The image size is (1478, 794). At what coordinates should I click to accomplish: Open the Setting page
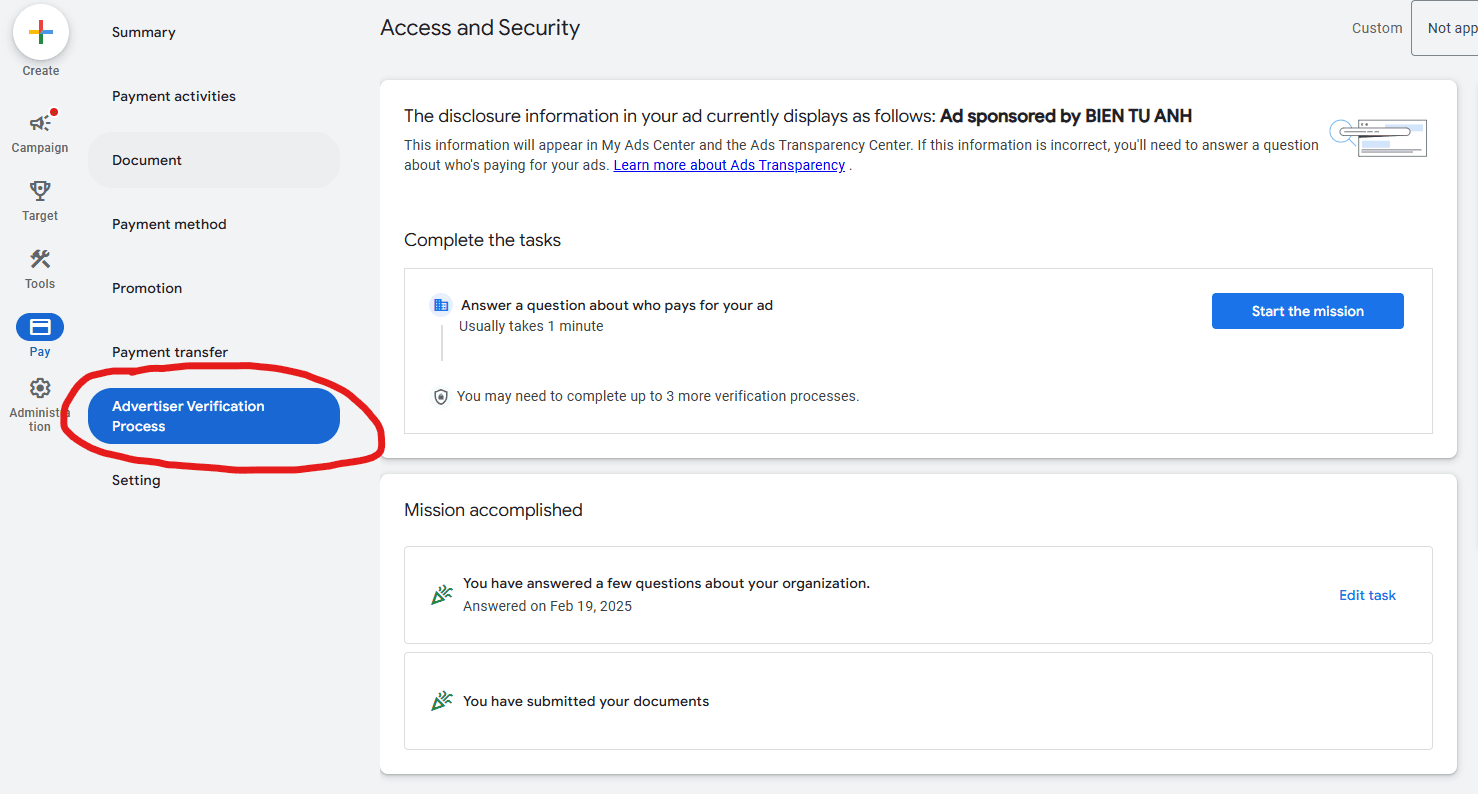(x=135, y=480)
